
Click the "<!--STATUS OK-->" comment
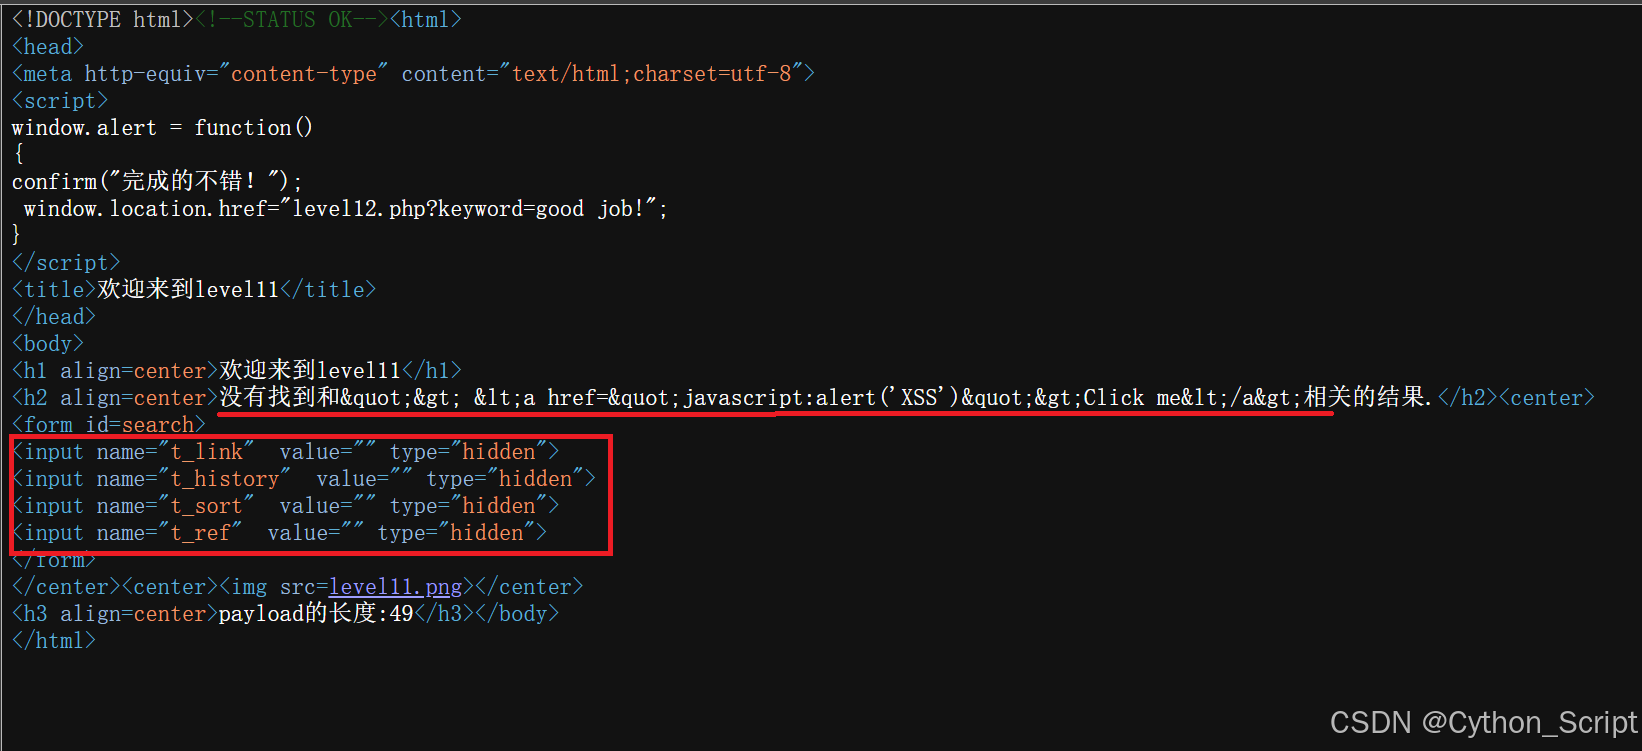pyautogui.click(x=292, y=20)
